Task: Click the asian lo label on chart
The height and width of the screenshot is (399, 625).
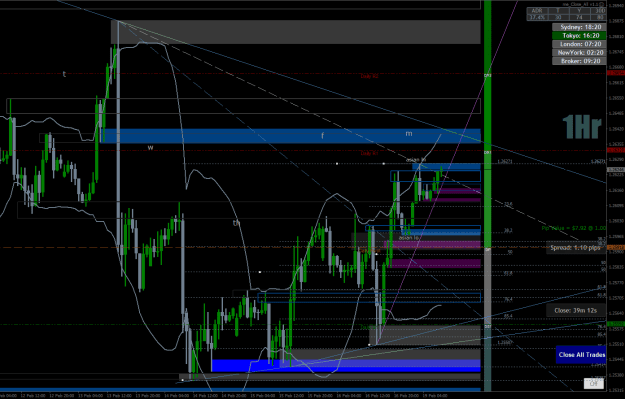Action: 409,238
